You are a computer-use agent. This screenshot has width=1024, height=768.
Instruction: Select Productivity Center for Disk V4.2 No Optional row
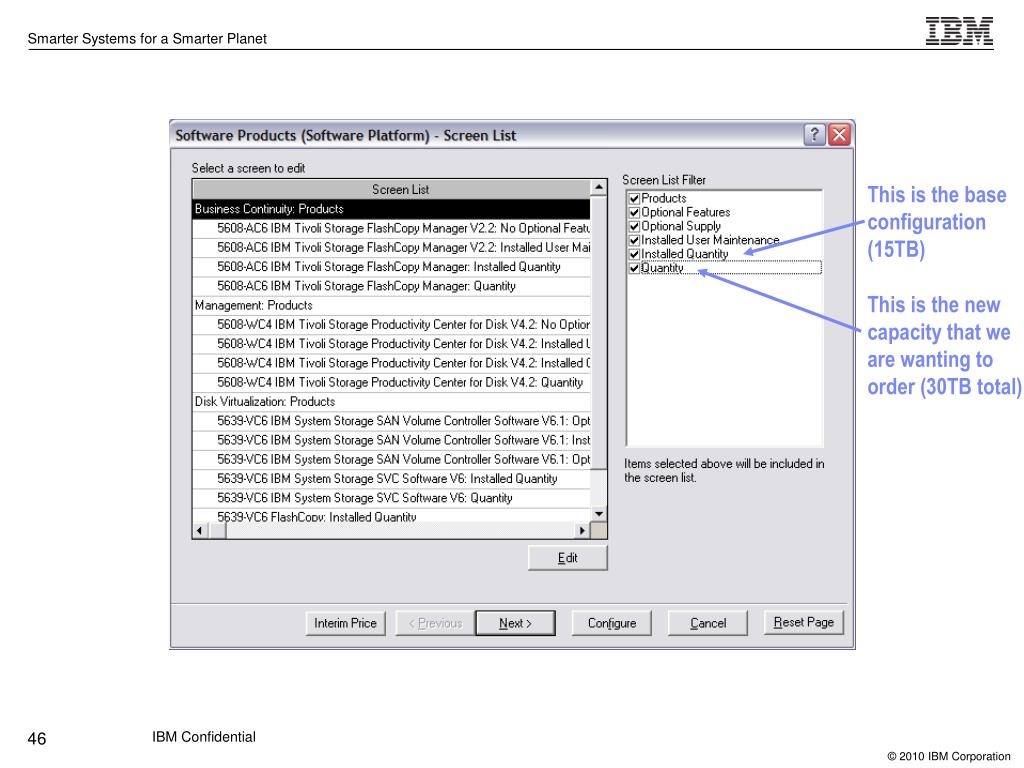(x=391, y=325)
